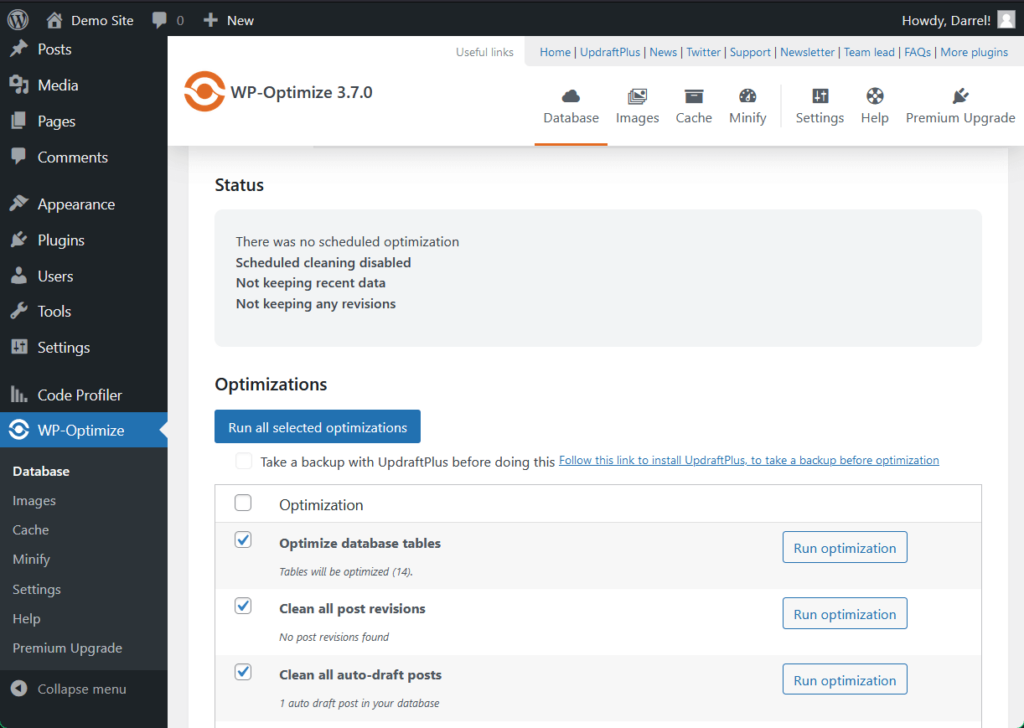This screenshot has height=728, width=1024.
Task: Open the More plugins useful link
Action: pos(974,52)
